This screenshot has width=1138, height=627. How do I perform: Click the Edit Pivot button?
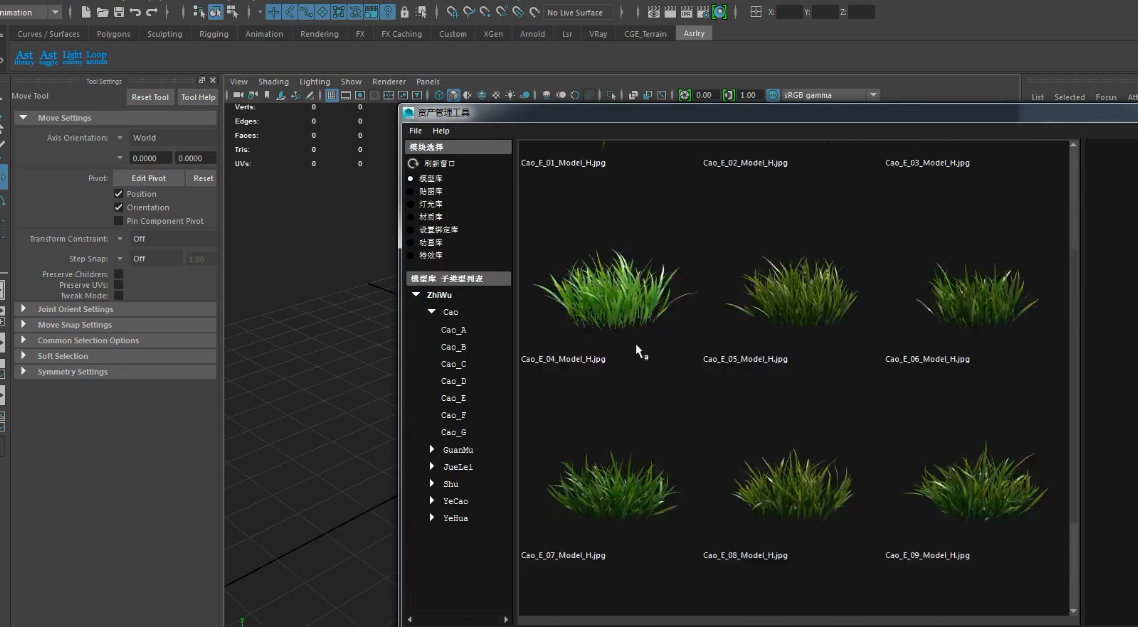pyautogui.click(x=149, y=178)
